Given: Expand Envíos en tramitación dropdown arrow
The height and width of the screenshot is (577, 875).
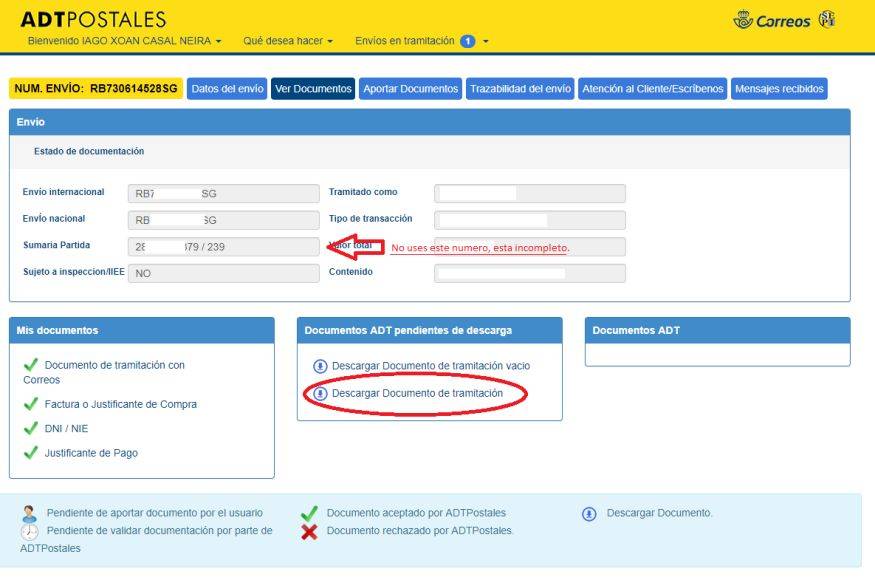Looking at the screenshot, I should click(485, 41).
